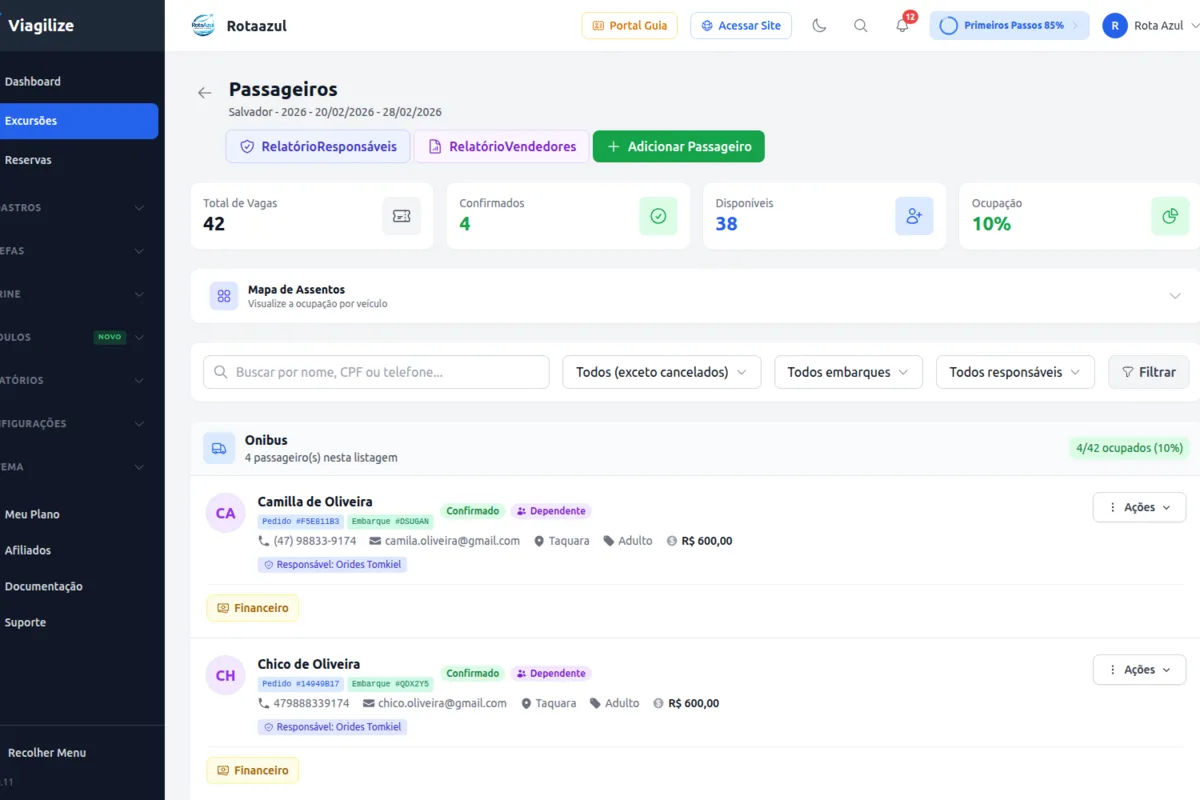Click Responsável: Orides Tomkiel under Chico

coord(332,727)
